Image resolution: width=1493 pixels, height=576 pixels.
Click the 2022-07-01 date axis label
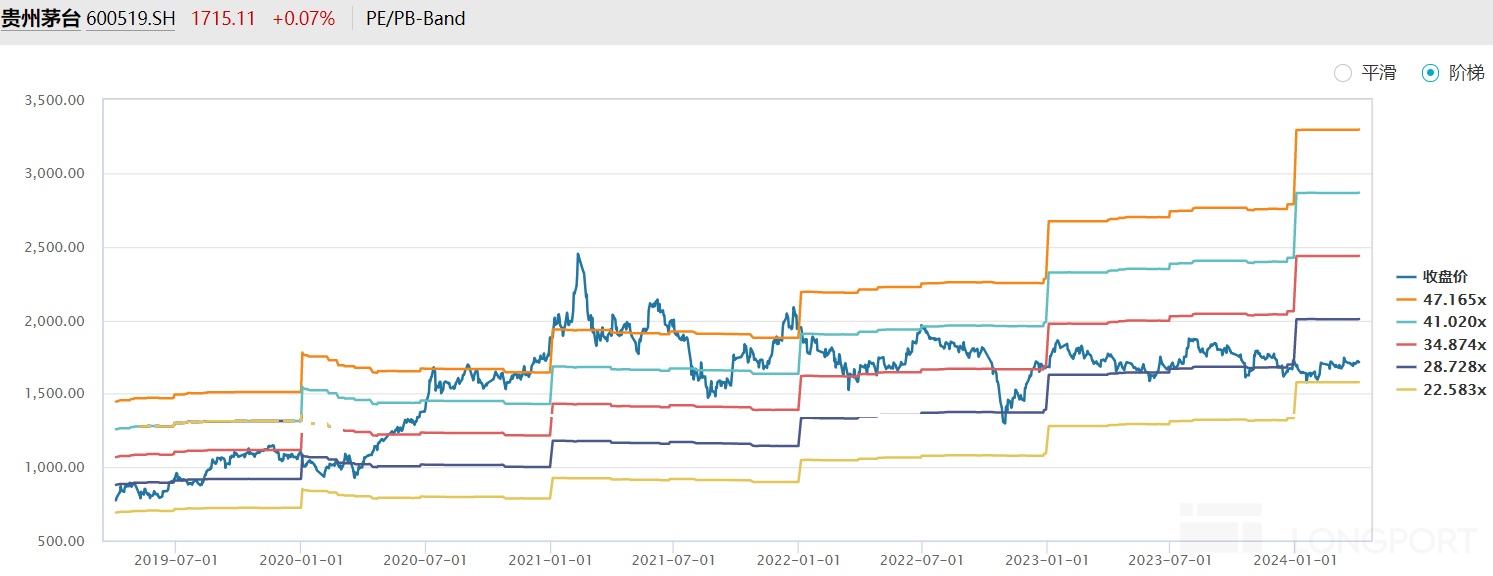point(923,561)
